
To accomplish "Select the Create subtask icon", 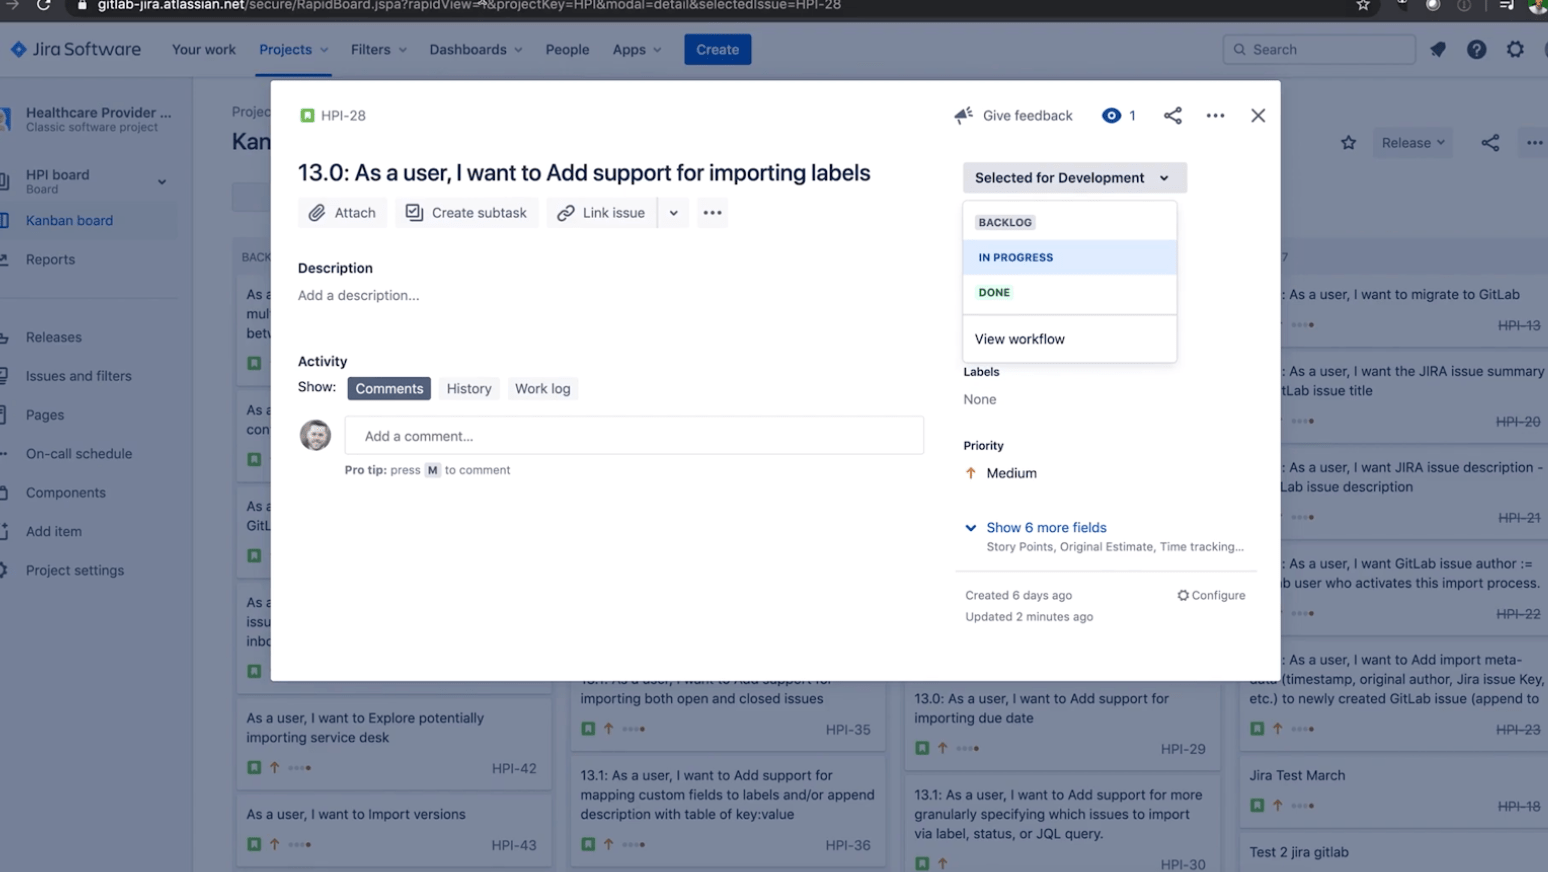I will coord(413,212).
